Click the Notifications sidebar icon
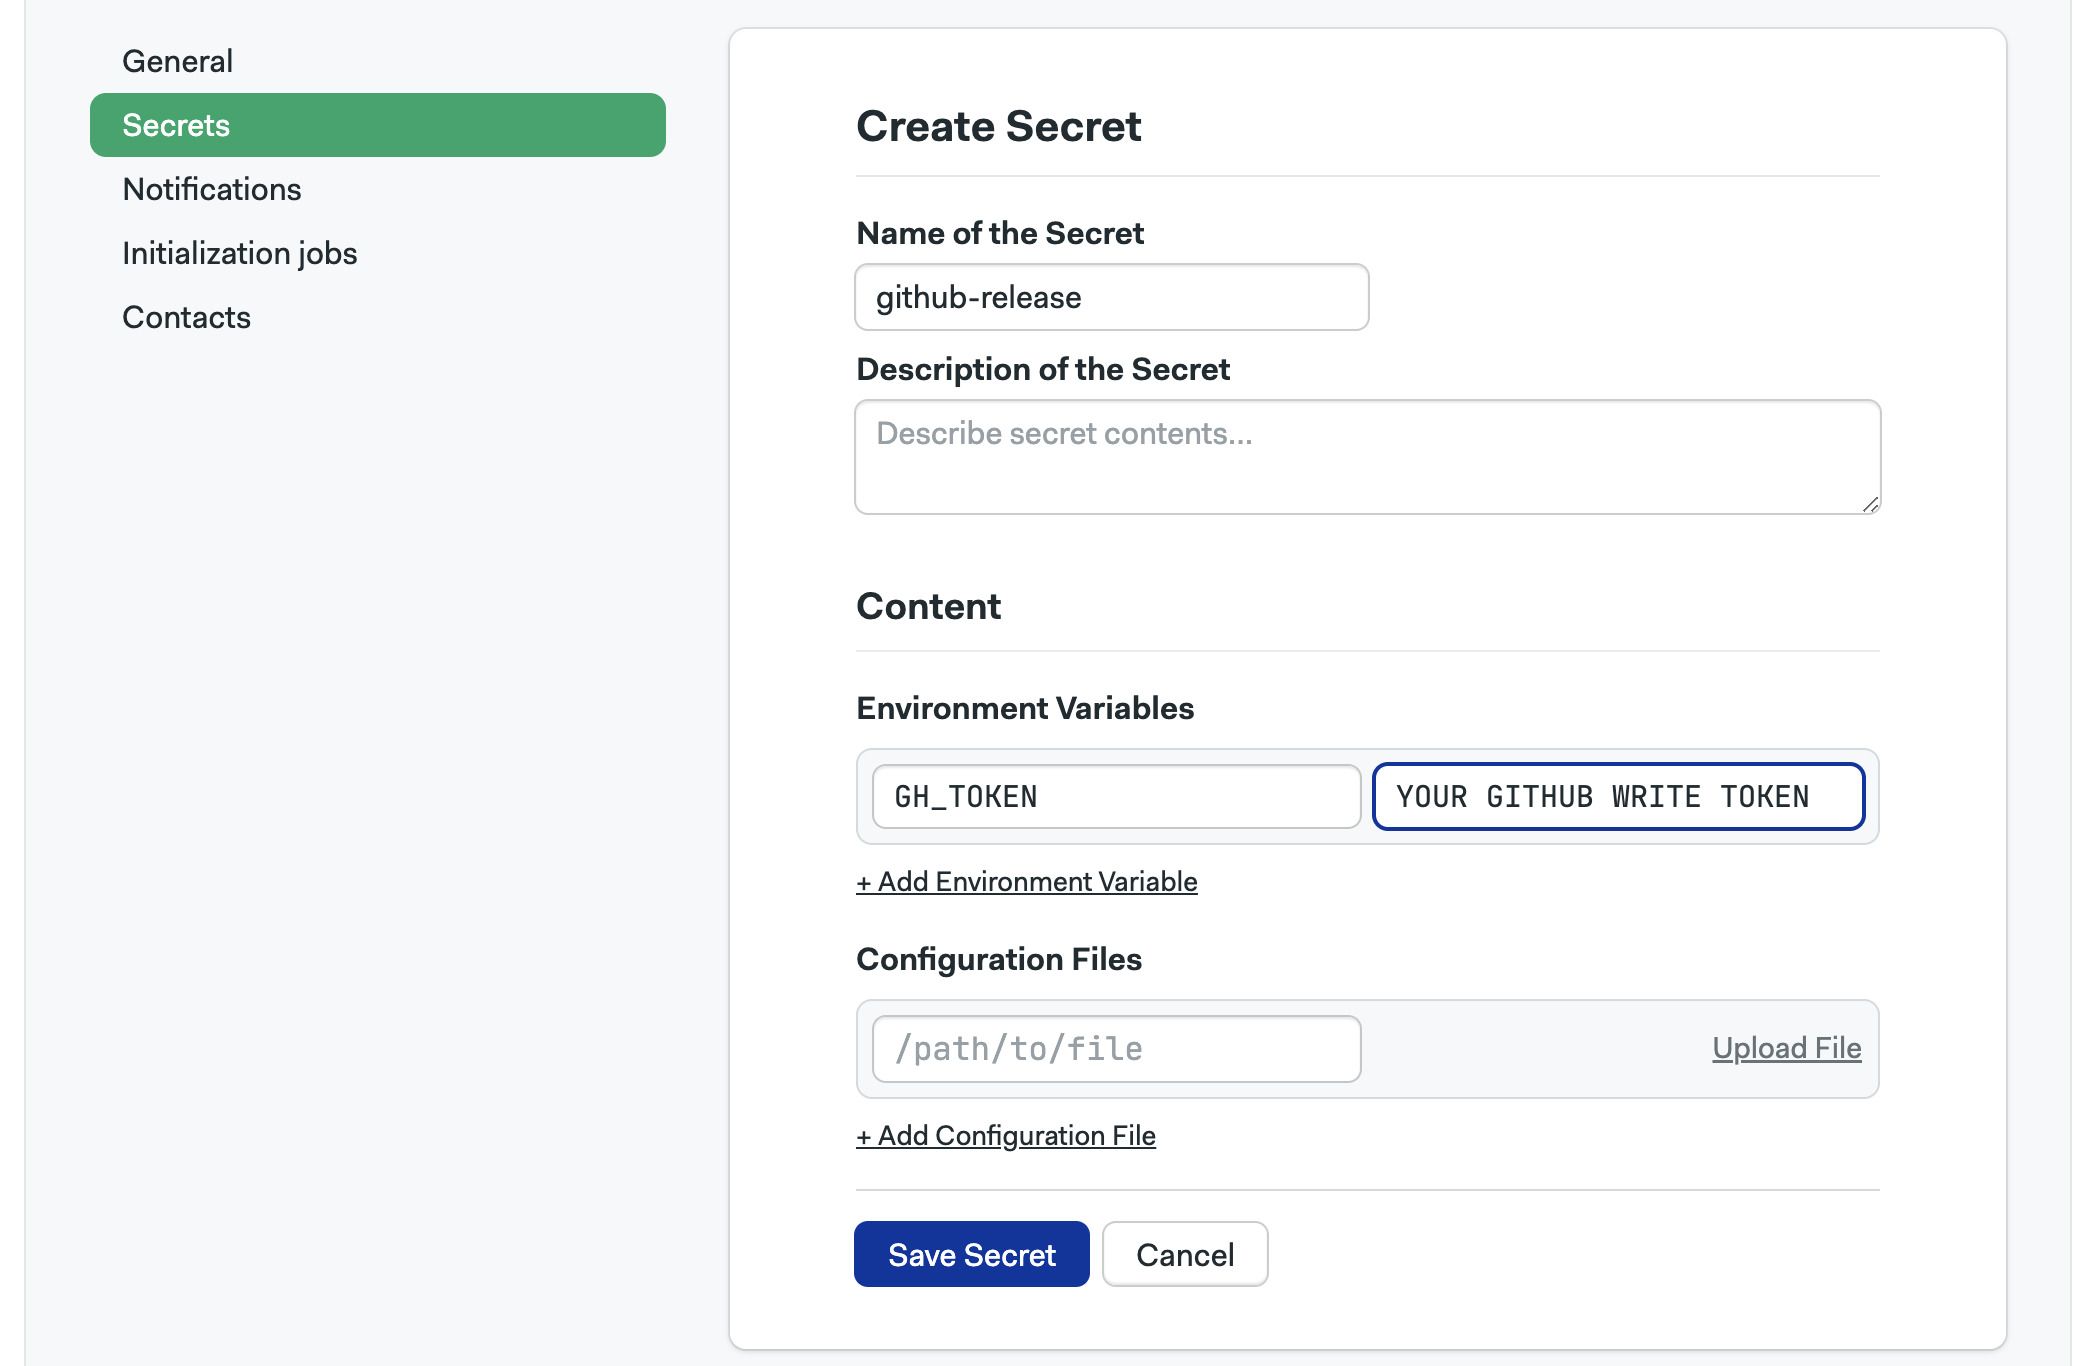This screenshot has height=1366, width=2096. click(211, 188)
